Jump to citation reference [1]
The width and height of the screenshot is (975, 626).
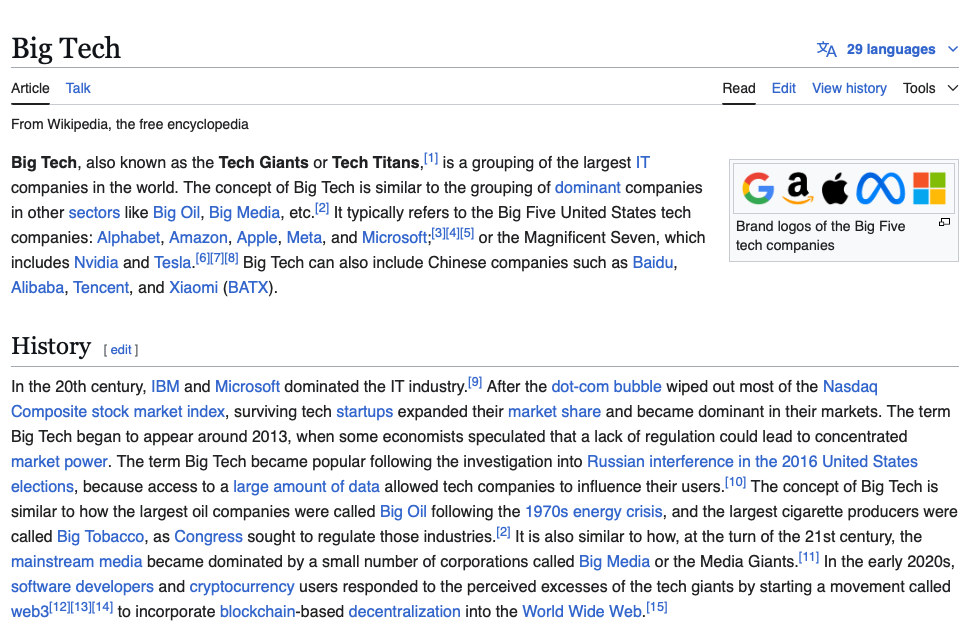pyautogui.click(x=431, y=158)
